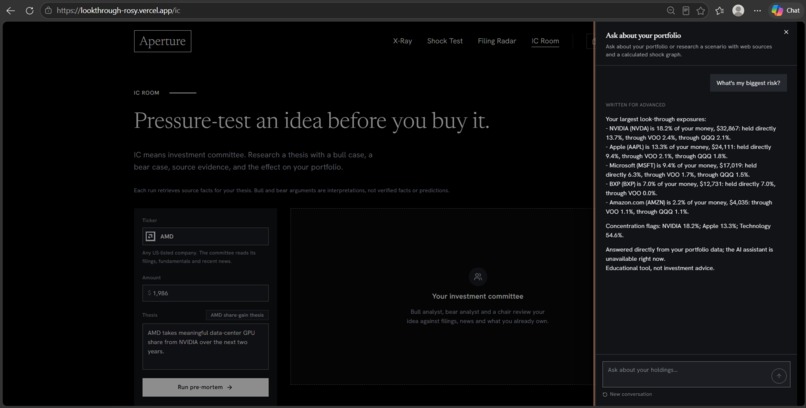Click the NVIDIA (NVDA) 18.2% exposure line
The image size is (806, 408).
pyautogui.click(x=691, y=133)
